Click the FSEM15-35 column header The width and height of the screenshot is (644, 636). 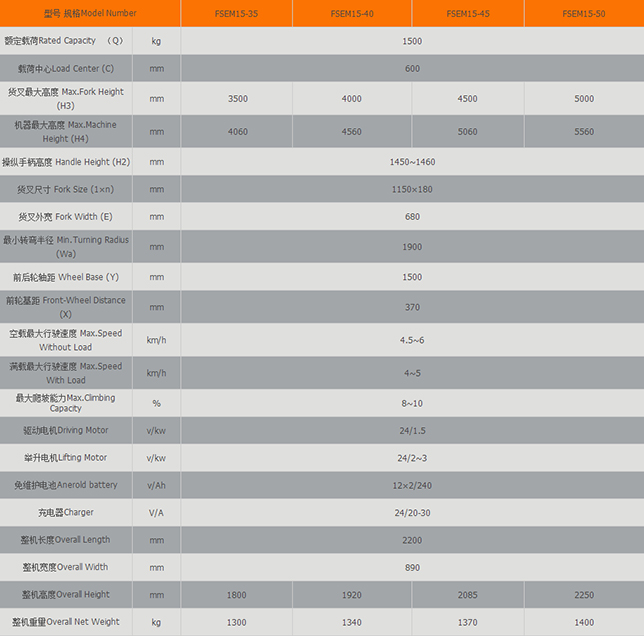pyautogui.click(x=237, y=14)
